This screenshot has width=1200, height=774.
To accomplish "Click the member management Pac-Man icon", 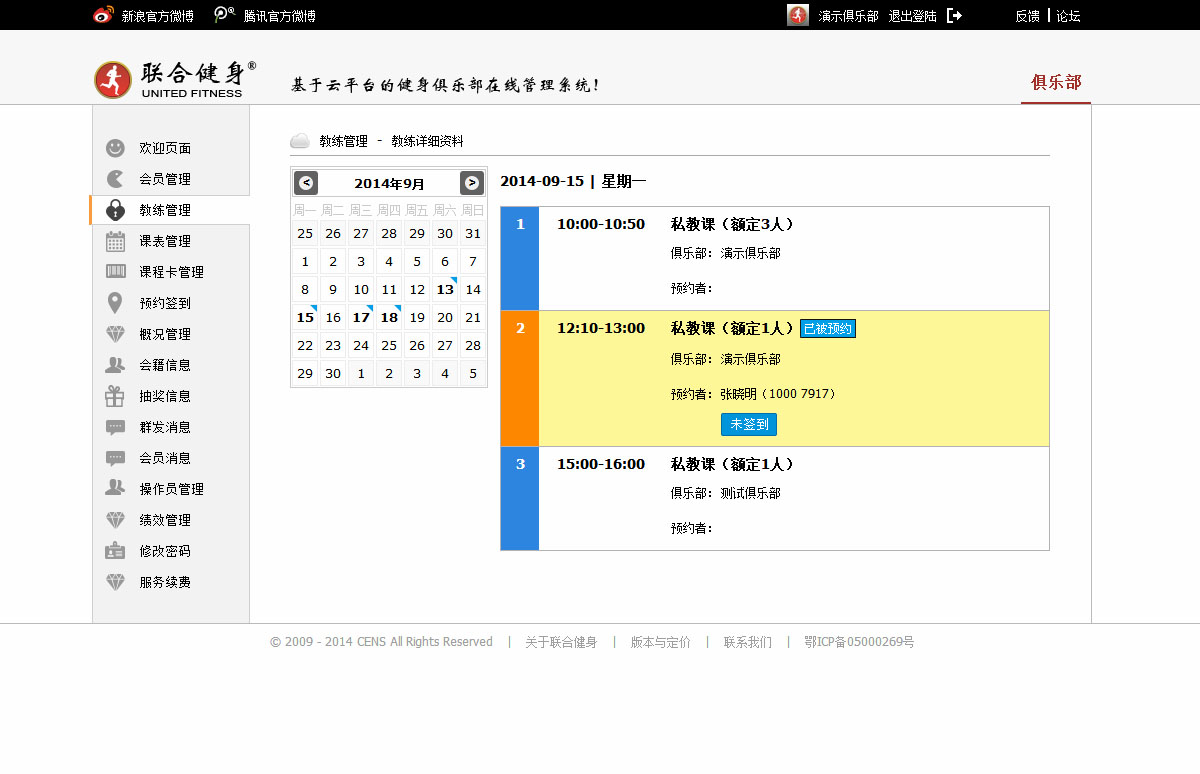I will tap(116, 179).
